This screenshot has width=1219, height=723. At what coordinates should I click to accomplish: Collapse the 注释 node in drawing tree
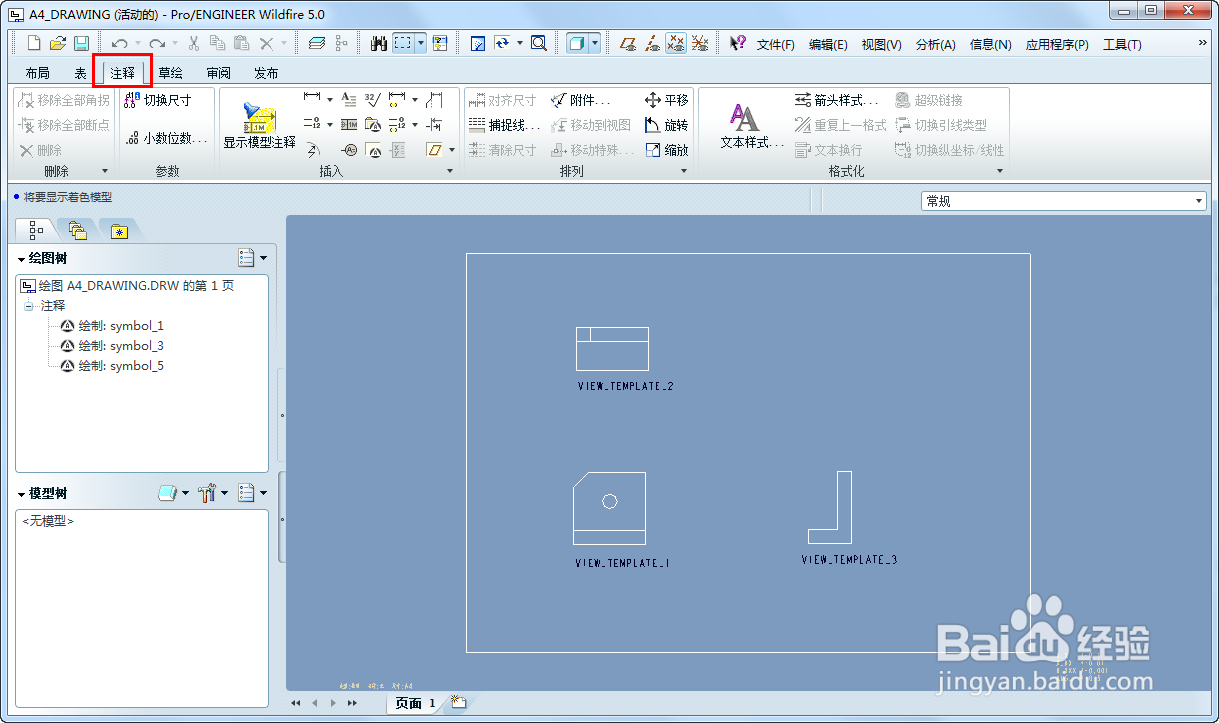(x=29, y=306)
